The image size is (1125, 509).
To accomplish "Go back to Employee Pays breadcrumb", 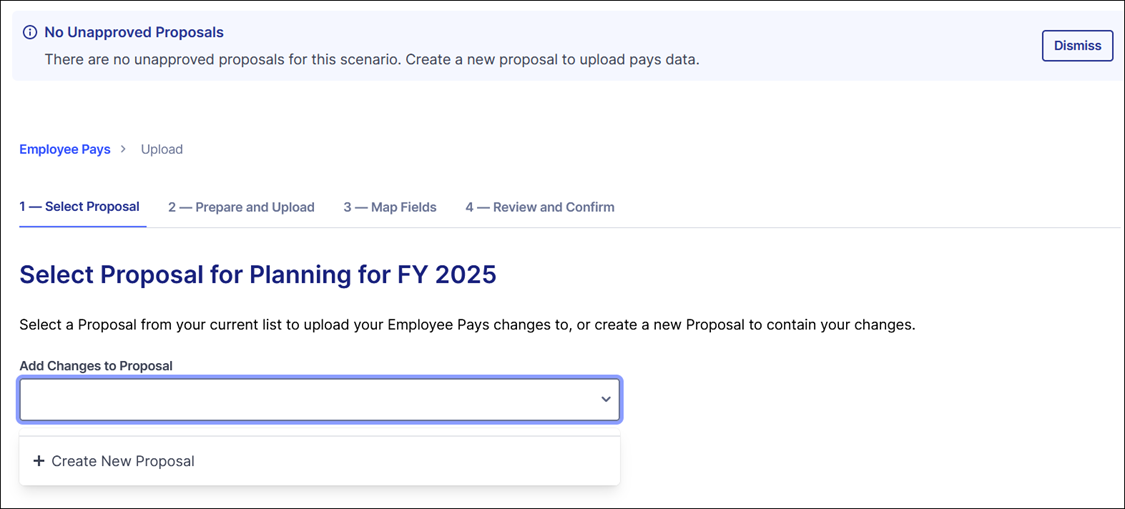I will tap(65, 149).
